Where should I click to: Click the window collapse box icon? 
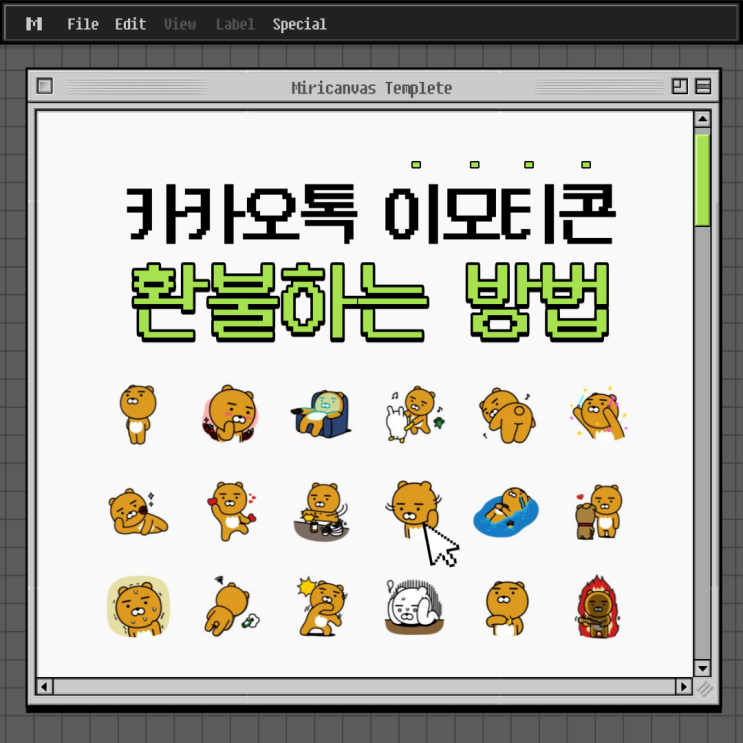703,86
